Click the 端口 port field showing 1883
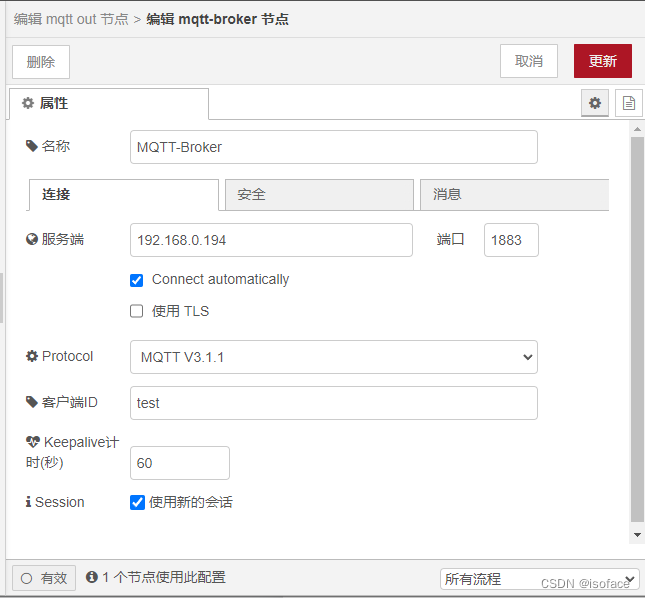Image resolution: width=645 pixels, height=598 pixels. click(511, 240)
